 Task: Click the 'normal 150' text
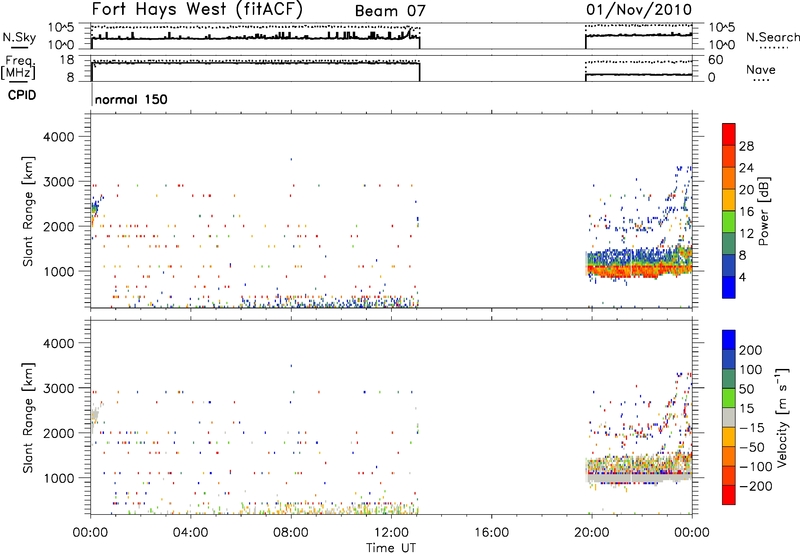(131, 99)
